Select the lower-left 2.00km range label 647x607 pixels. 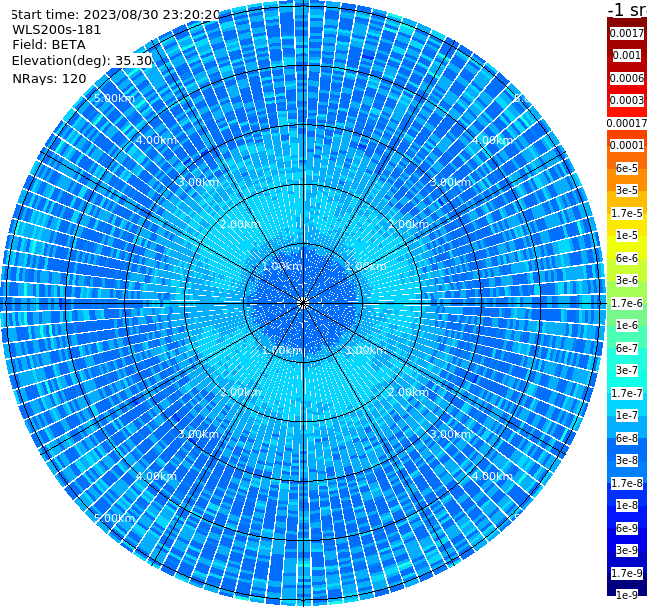click(x=241, y=392)
